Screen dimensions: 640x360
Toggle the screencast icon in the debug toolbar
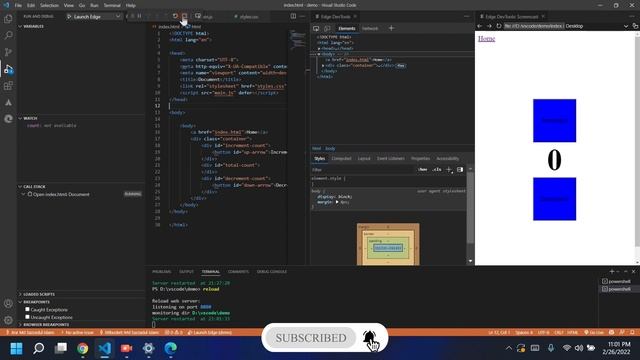198,16
